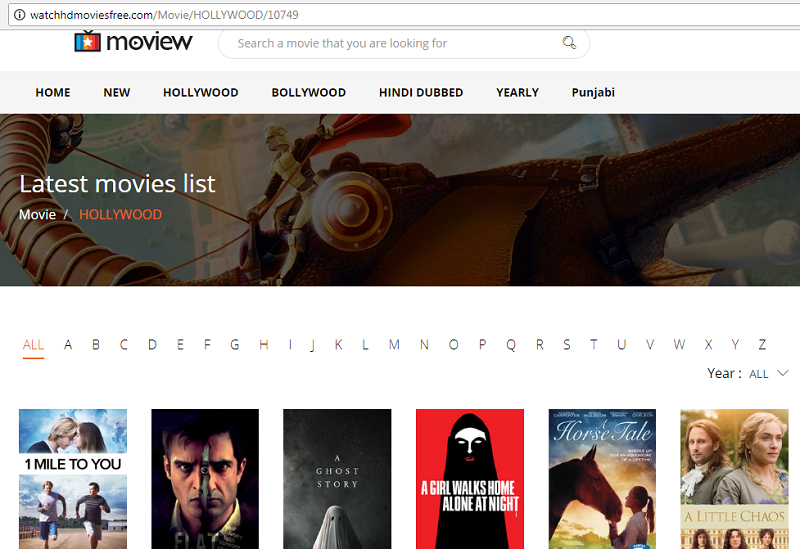
Task: Filter movies by letter U
Action: click(x=621, y=345)
